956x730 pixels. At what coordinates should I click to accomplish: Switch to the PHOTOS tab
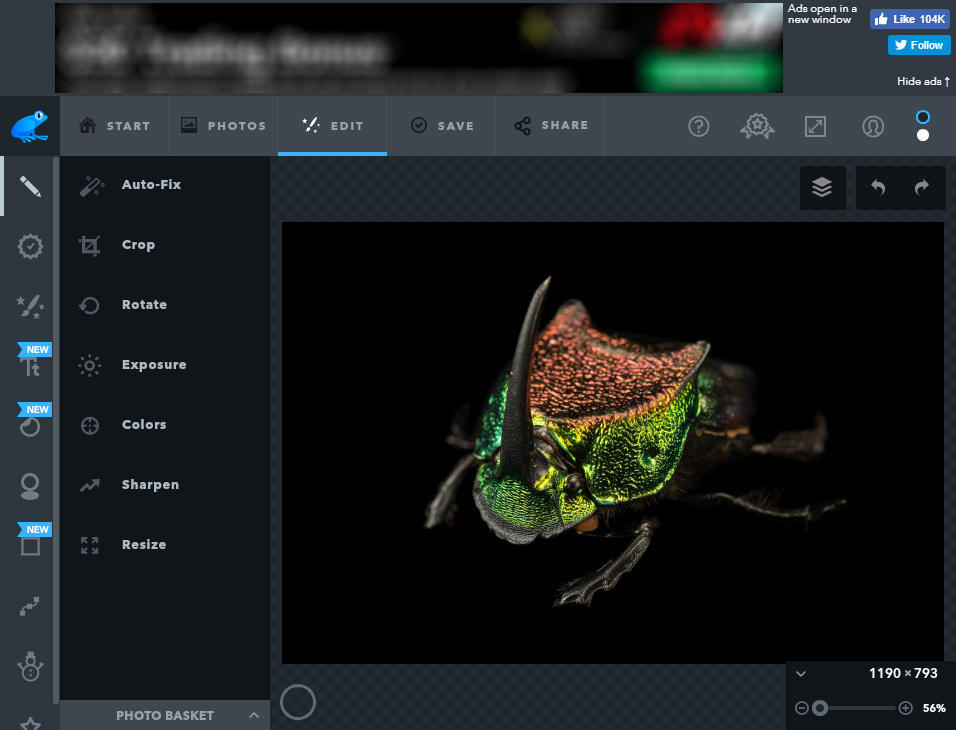pyautogui.click(x=222, y=125)
